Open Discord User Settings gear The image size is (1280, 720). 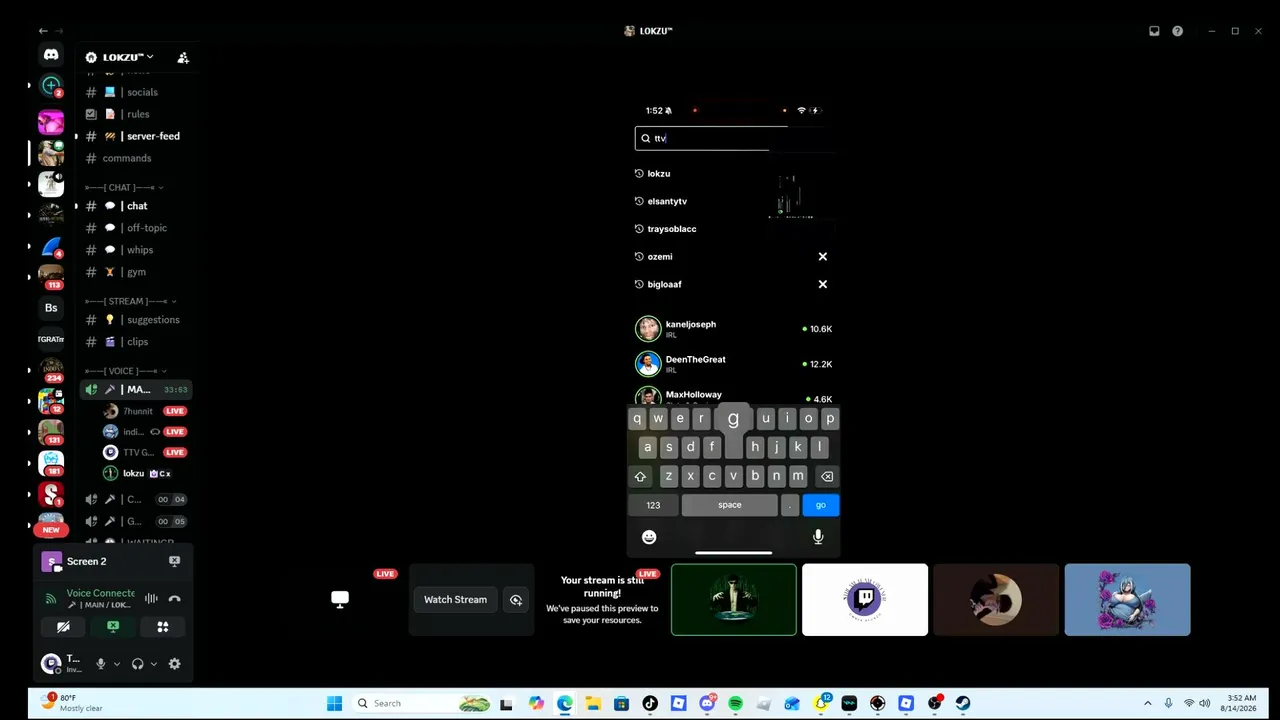tap(174, 664)
